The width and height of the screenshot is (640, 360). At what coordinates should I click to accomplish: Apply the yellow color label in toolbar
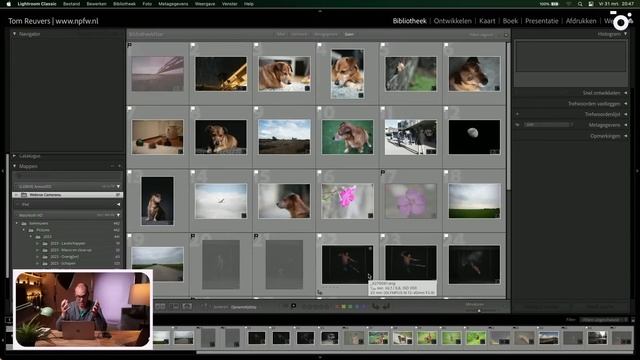point(344,307)
